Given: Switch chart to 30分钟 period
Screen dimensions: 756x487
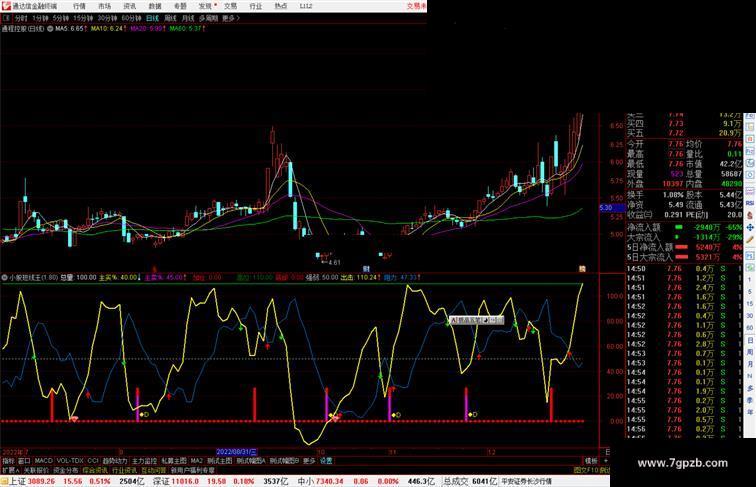Looking at the screenshot, I should point(107,18).
